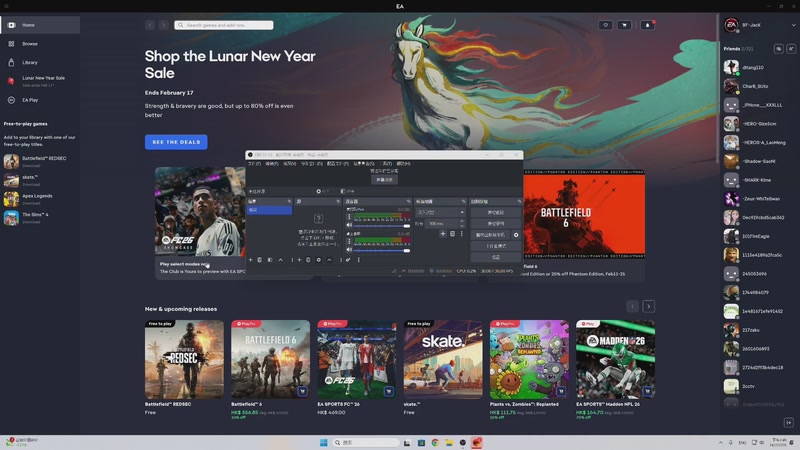Click the SEE THE DEALS button
Screen dimensions: 800x450
(176, 142)
